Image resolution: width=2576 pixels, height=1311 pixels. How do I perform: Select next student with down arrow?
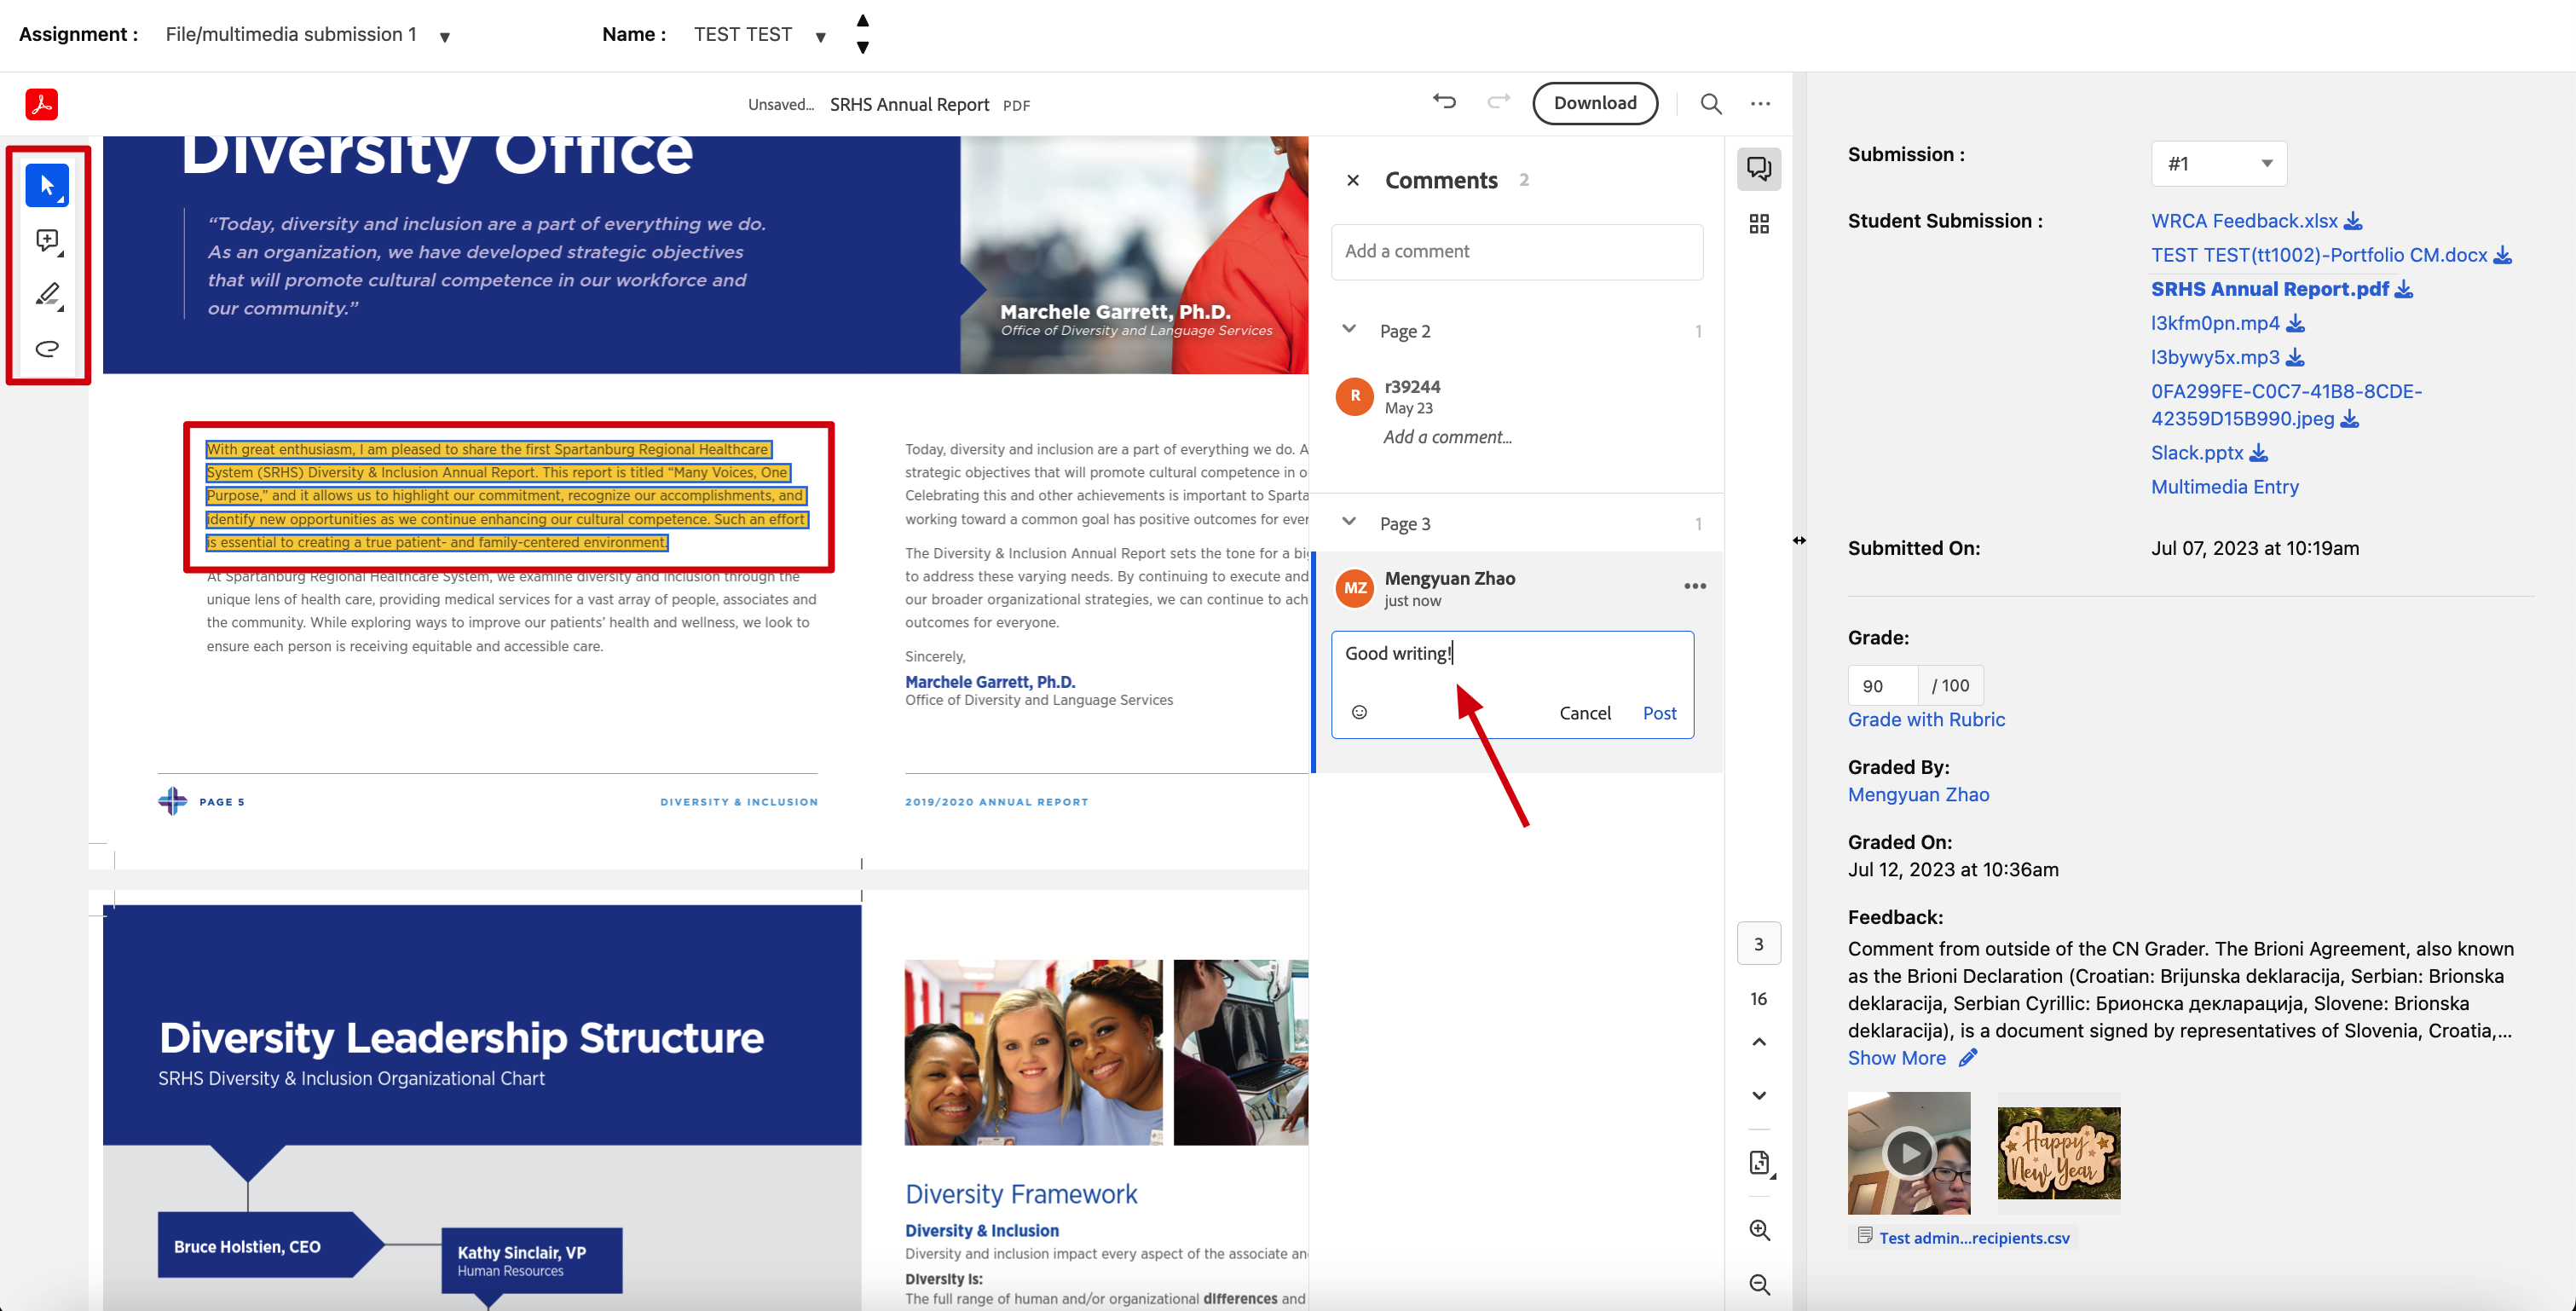pos(863,47)
